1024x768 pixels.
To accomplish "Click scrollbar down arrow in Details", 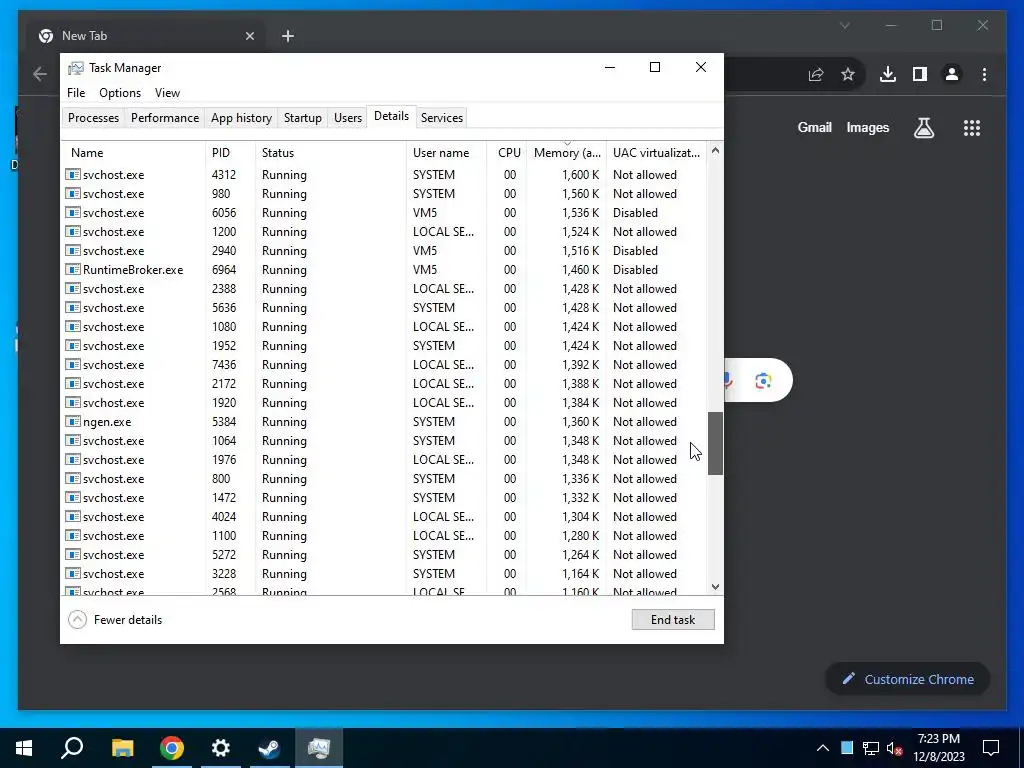I will [x=715, y=586].
